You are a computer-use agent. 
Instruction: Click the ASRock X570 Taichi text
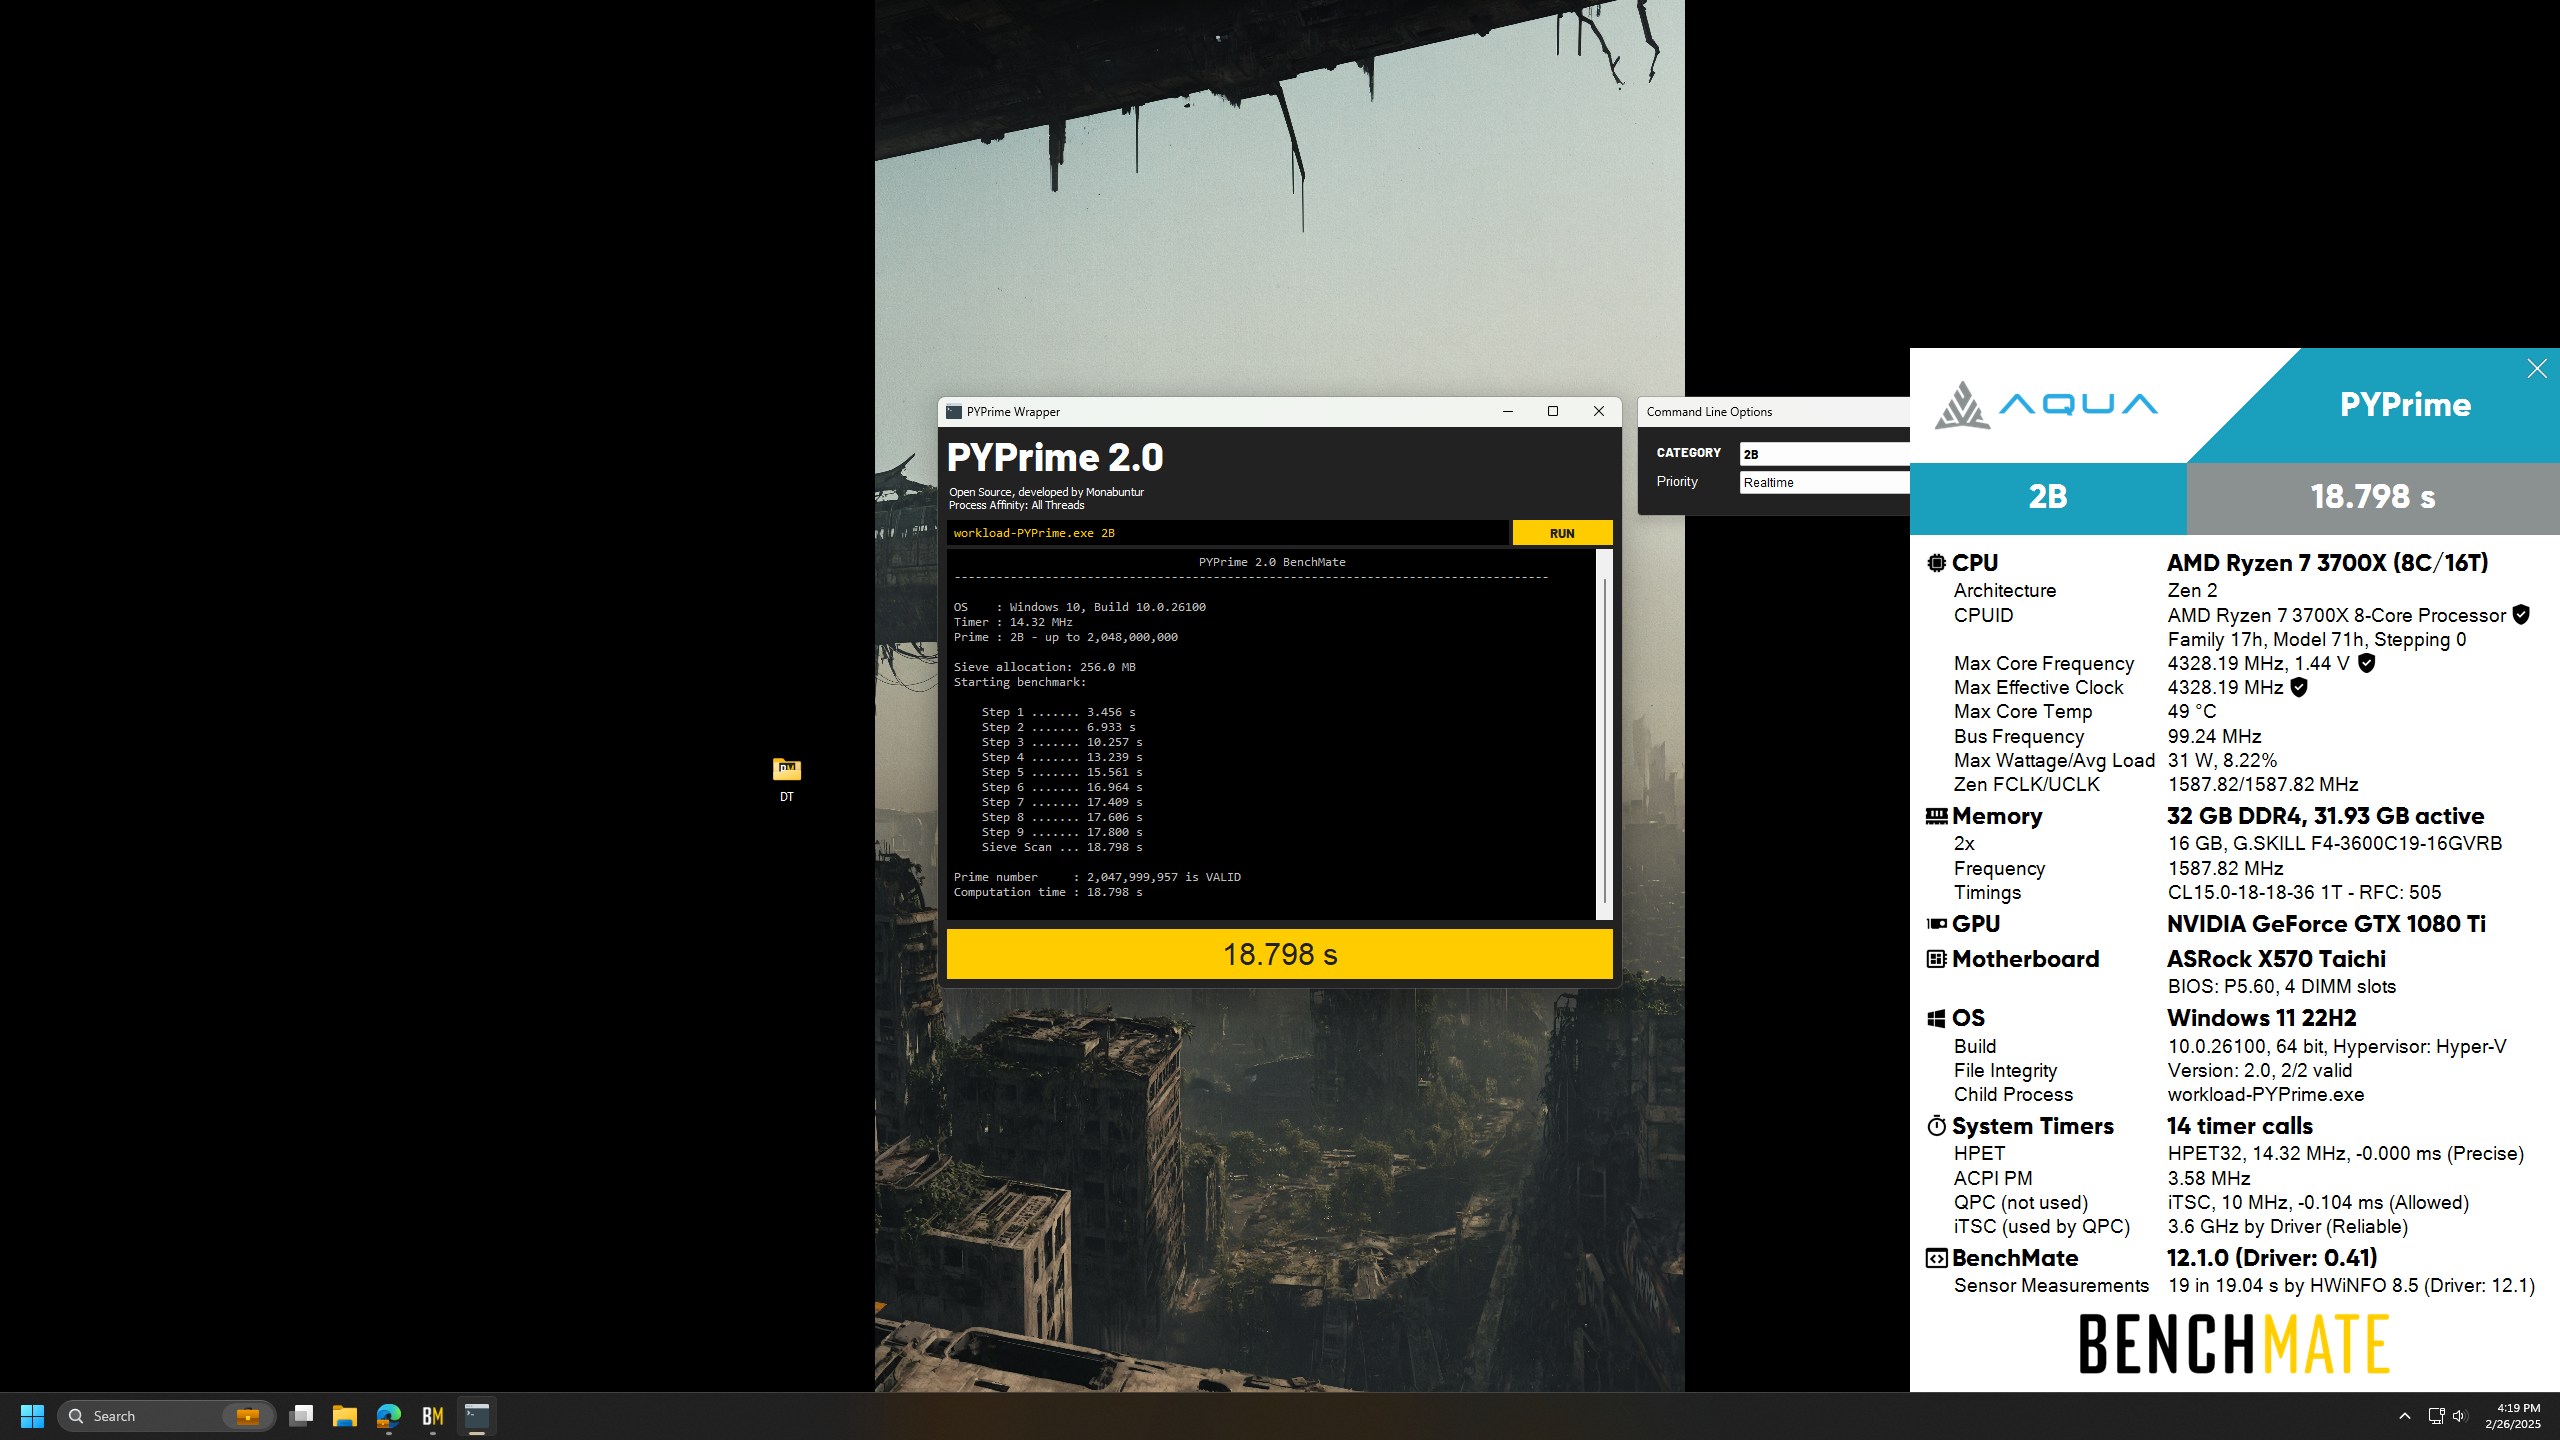(x=2276, y=959)
